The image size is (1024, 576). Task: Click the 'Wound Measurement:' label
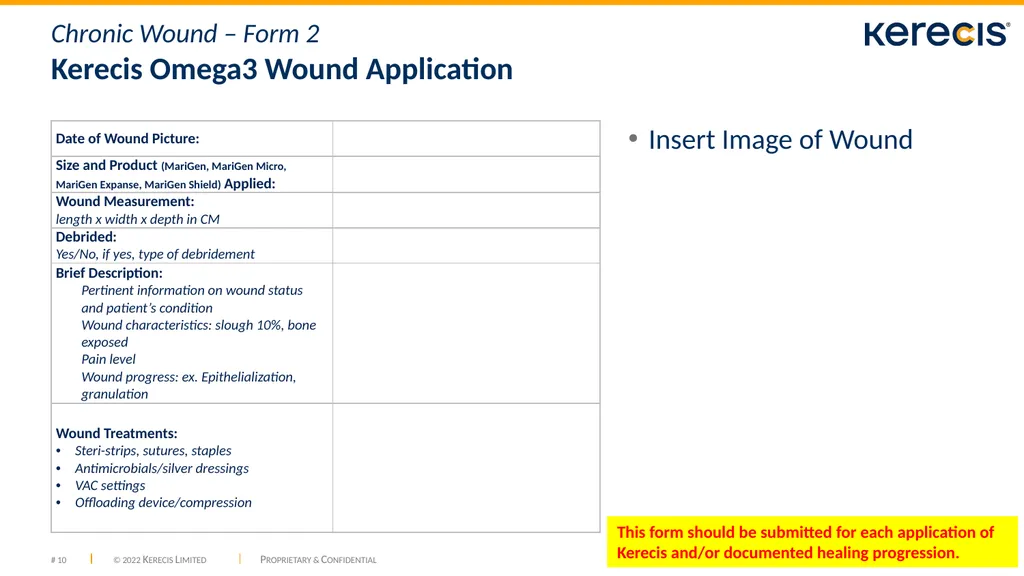pyautogui.click(x=125, y=201)
